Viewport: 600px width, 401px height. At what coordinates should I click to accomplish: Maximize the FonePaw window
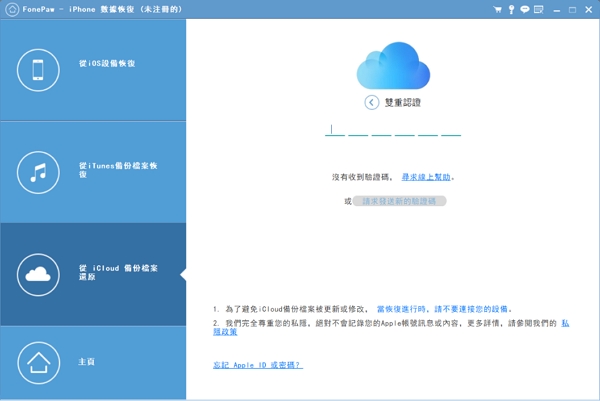tap(572, 10)
